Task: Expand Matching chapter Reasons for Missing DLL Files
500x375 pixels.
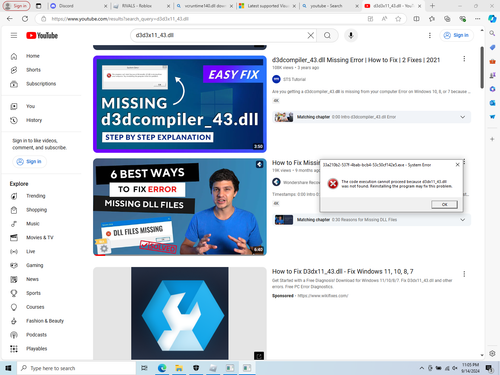Action: pos(463,220)
